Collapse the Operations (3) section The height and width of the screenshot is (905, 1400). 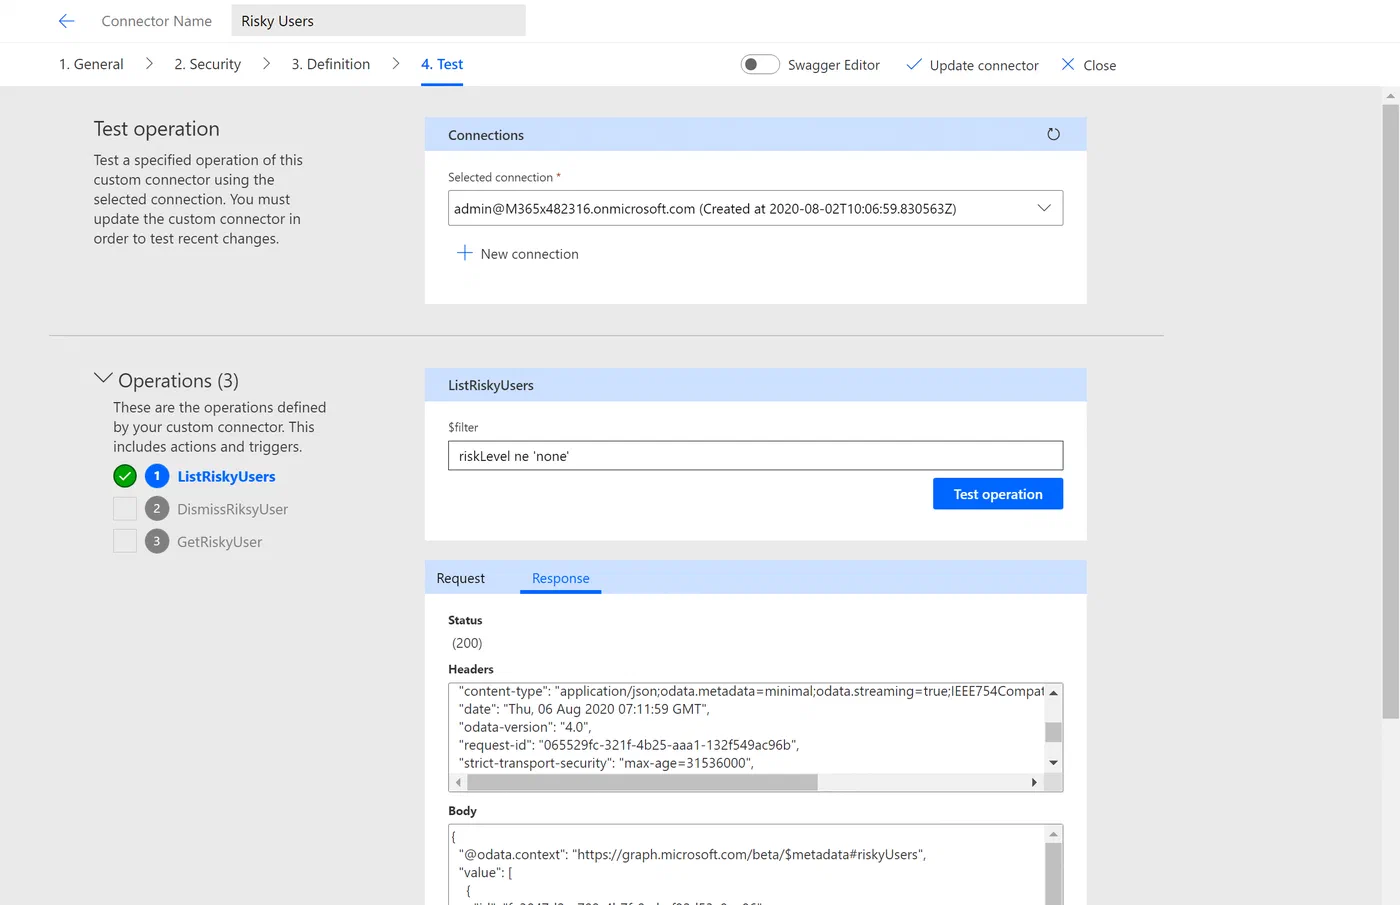tap(103, 379)
